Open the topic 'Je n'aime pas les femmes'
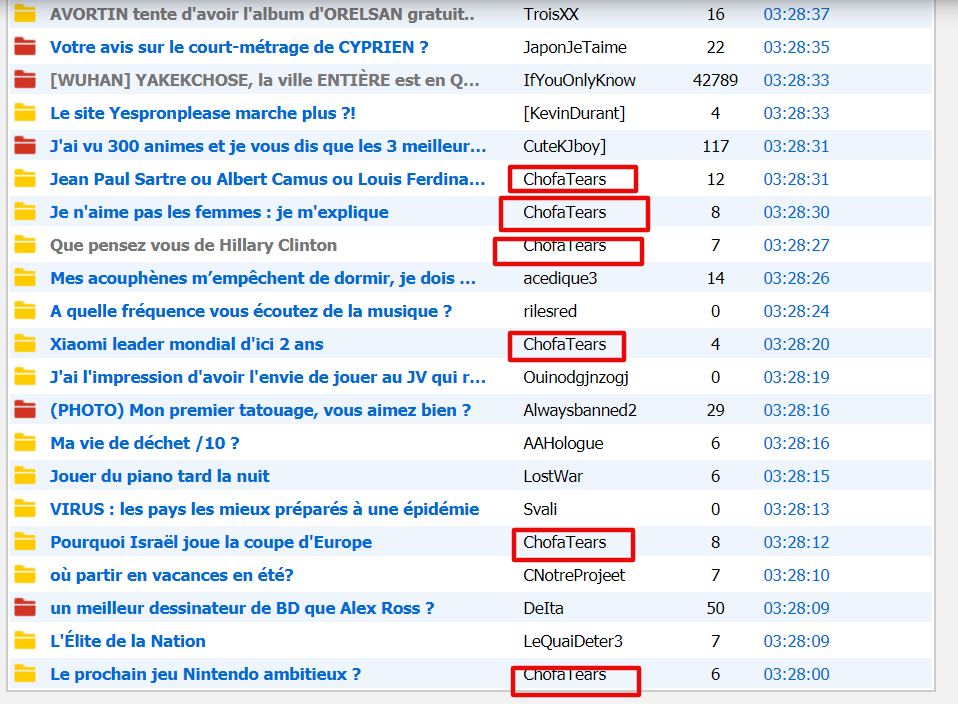Viewport: 958px width, 704px height. pos(219,212)
